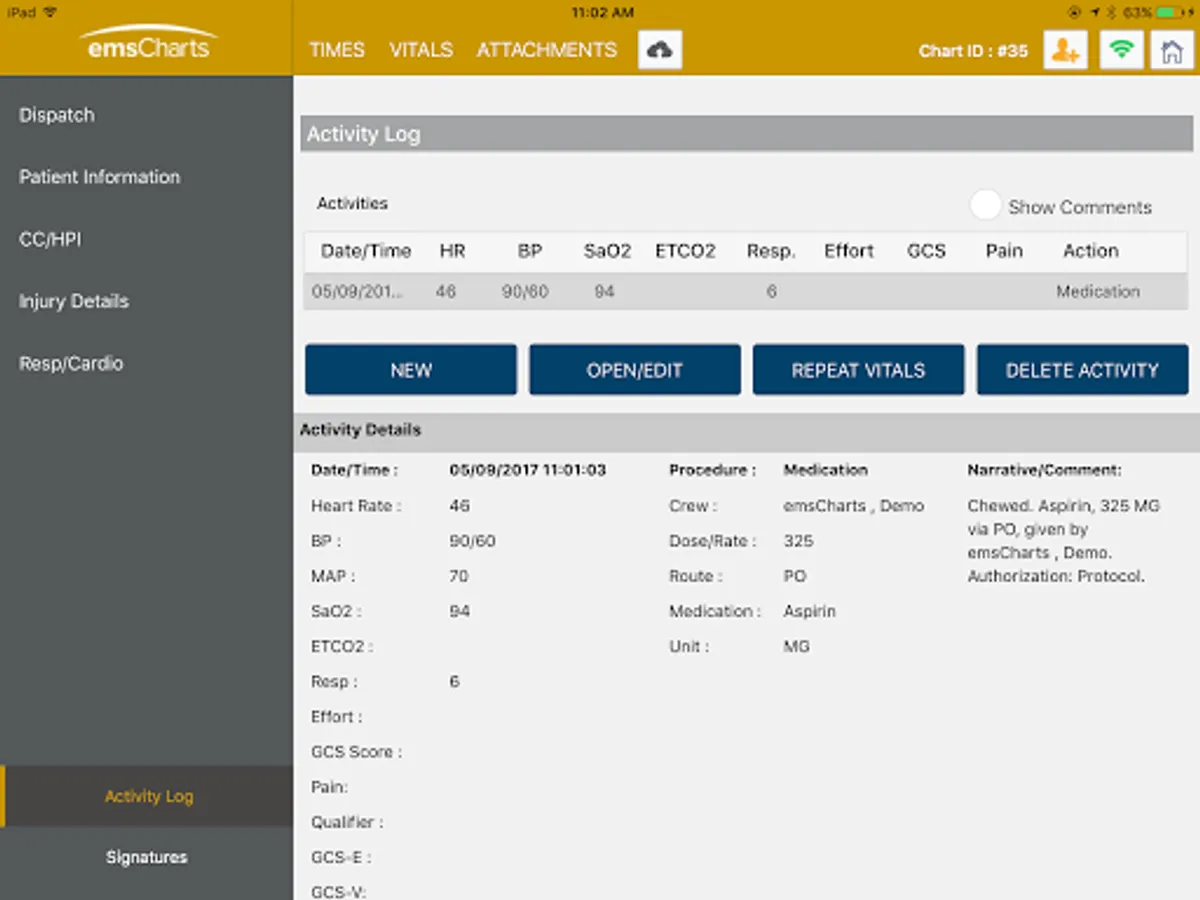Select the Medication activity row
The width and height of the screenshot is (1200, 900).
pyautogui.click(x=745, y=292)
